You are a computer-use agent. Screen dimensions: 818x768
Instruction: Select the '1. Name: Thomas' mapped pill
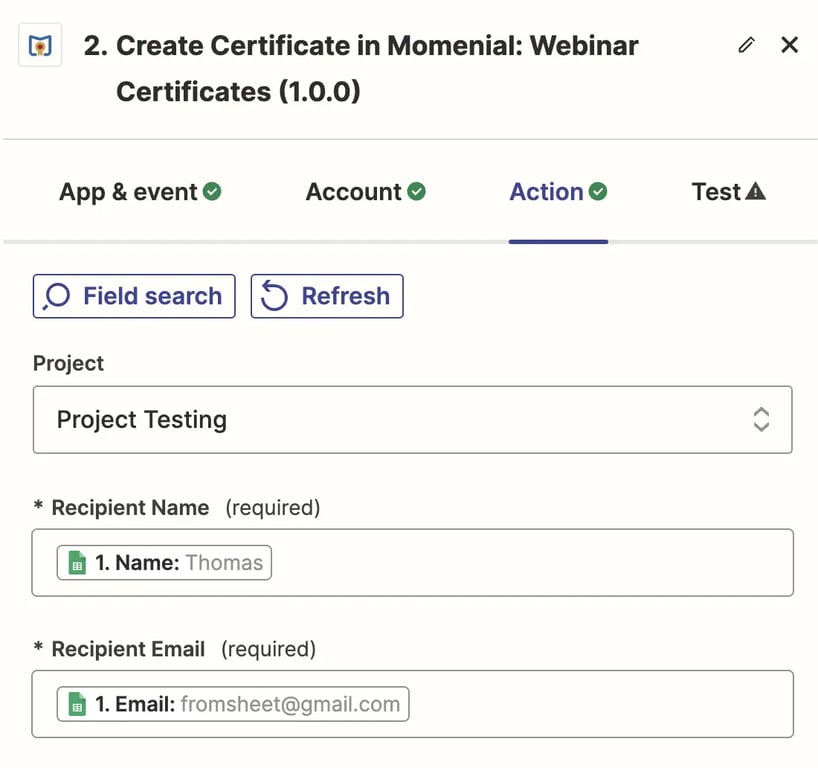tap(165, 563)
